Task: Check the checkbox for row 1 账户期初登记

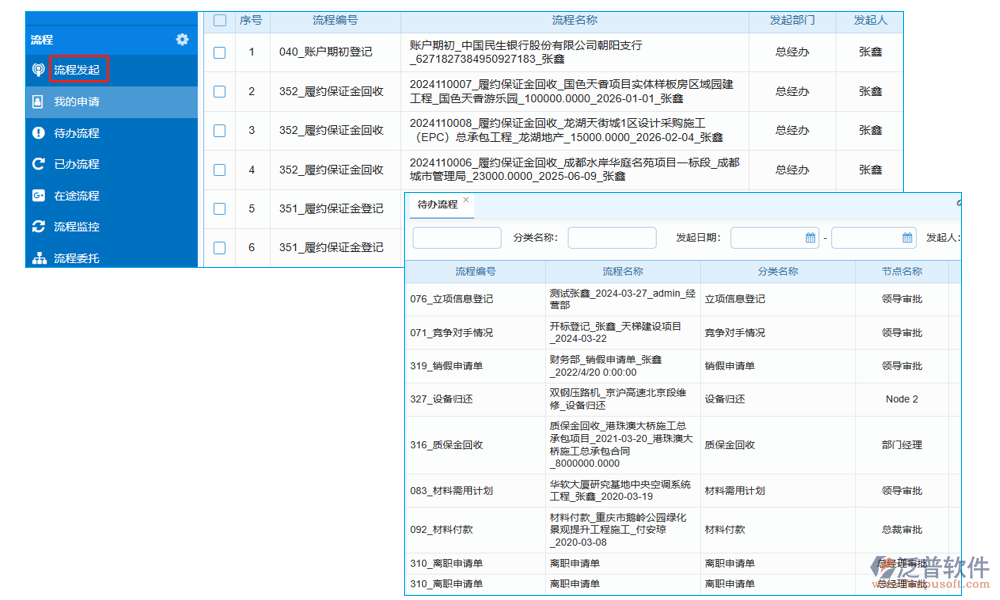Action: point(219,51)
